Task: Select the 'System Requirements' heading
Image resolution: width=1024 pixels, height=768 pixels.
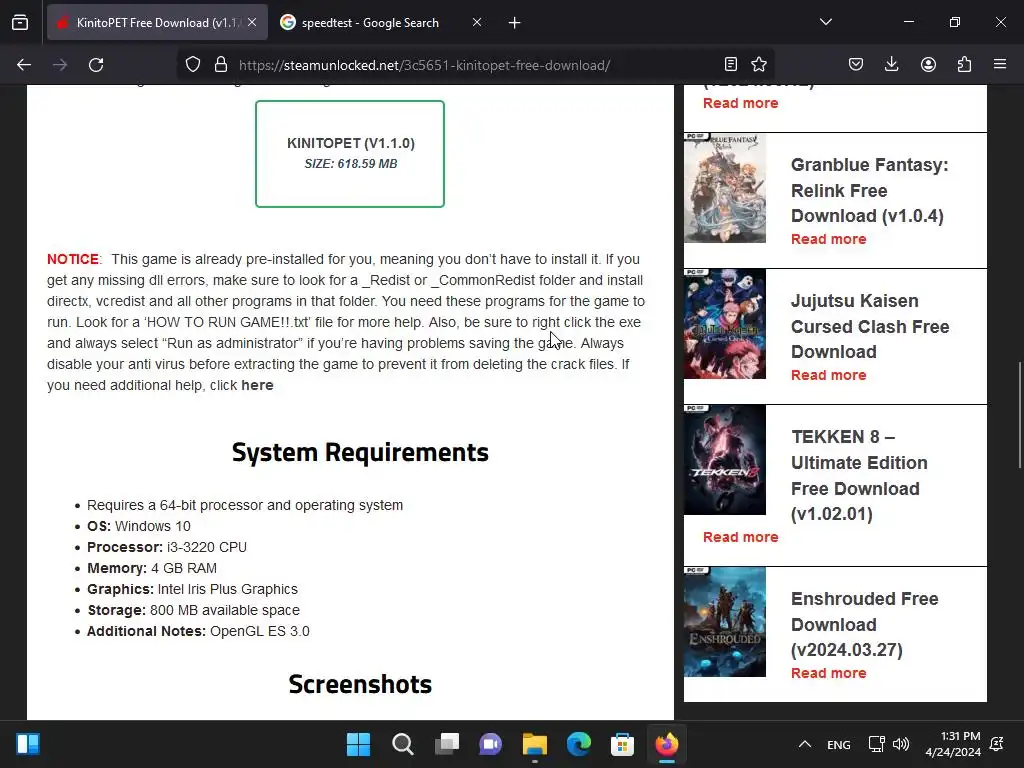Action: 360,452
